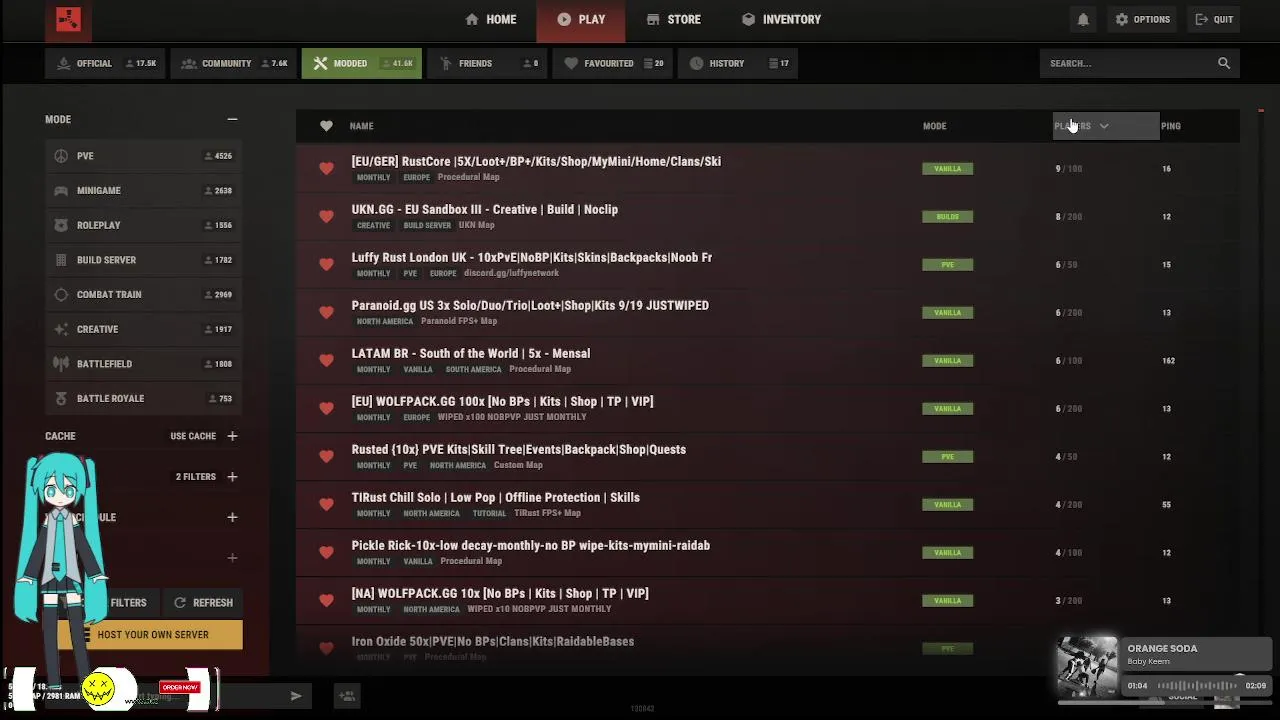Open [NA] WOLFPACK.GG 10x server entry
The image size is (1280, 720).
click(768, 600)
